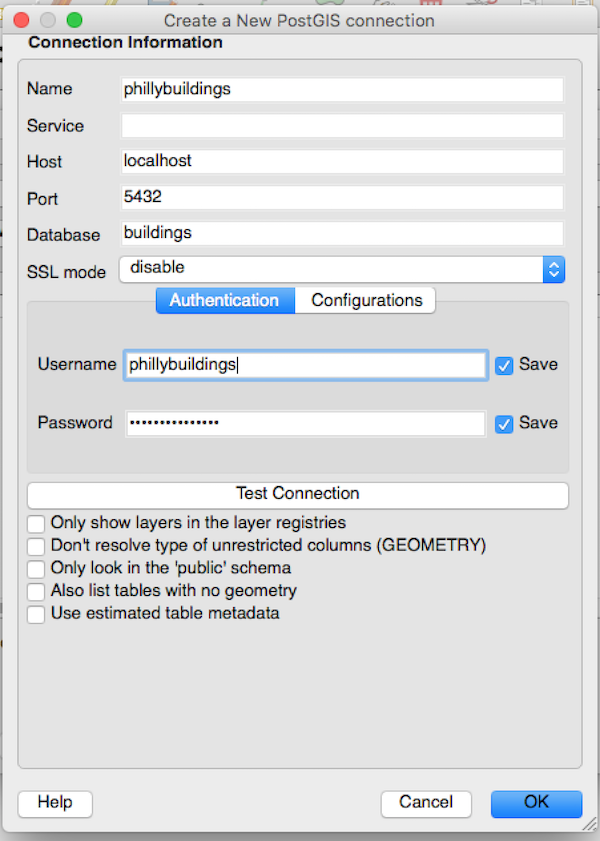This screenshot has width=600, height=841.
Task: Click into the Service input field
Action: click(x=342, y=126)
